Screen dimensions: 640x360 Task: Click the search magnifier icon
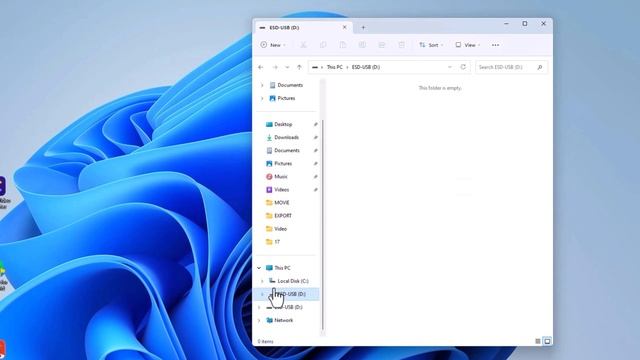(540, 67)
